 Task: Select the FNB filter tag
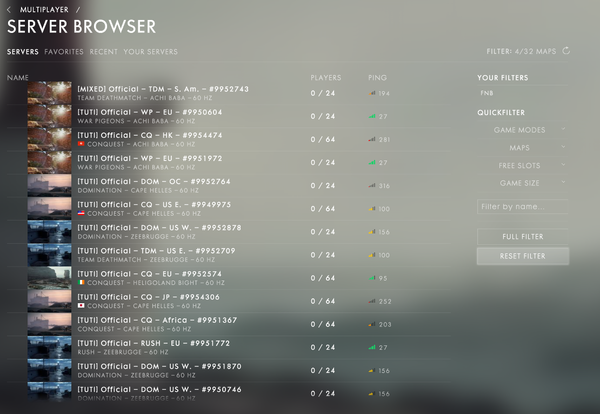[x=487, y=93]
